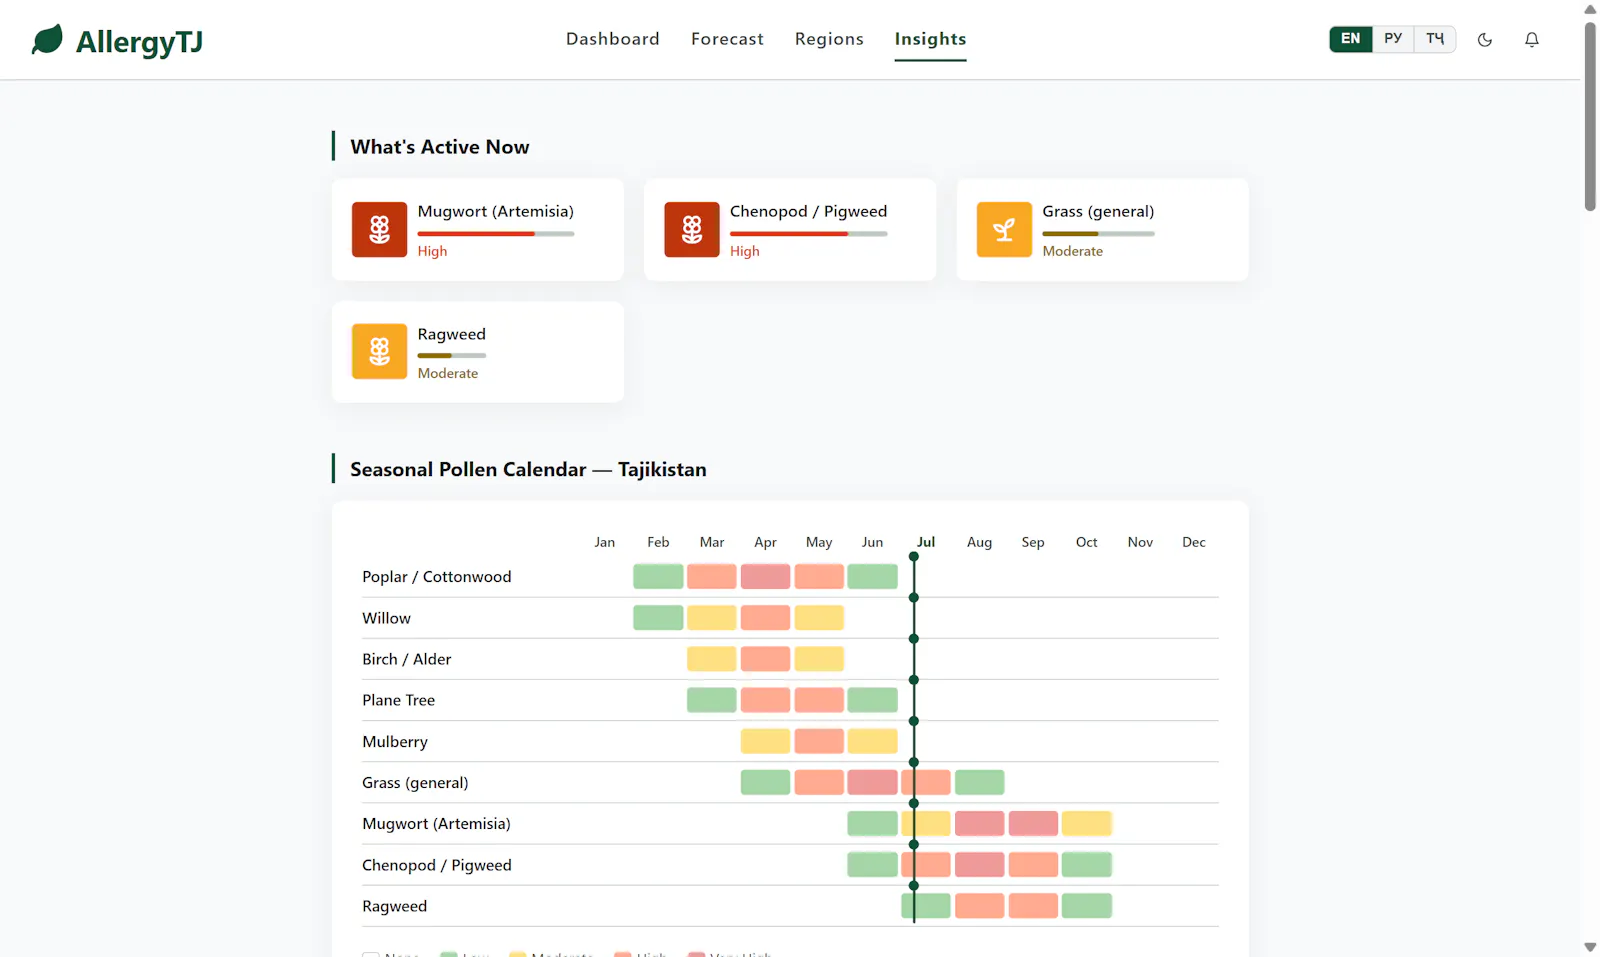Click the AllergyTJ leaf logo
The width and height of the screenshot is (1600, 957).
coord(47,40)
